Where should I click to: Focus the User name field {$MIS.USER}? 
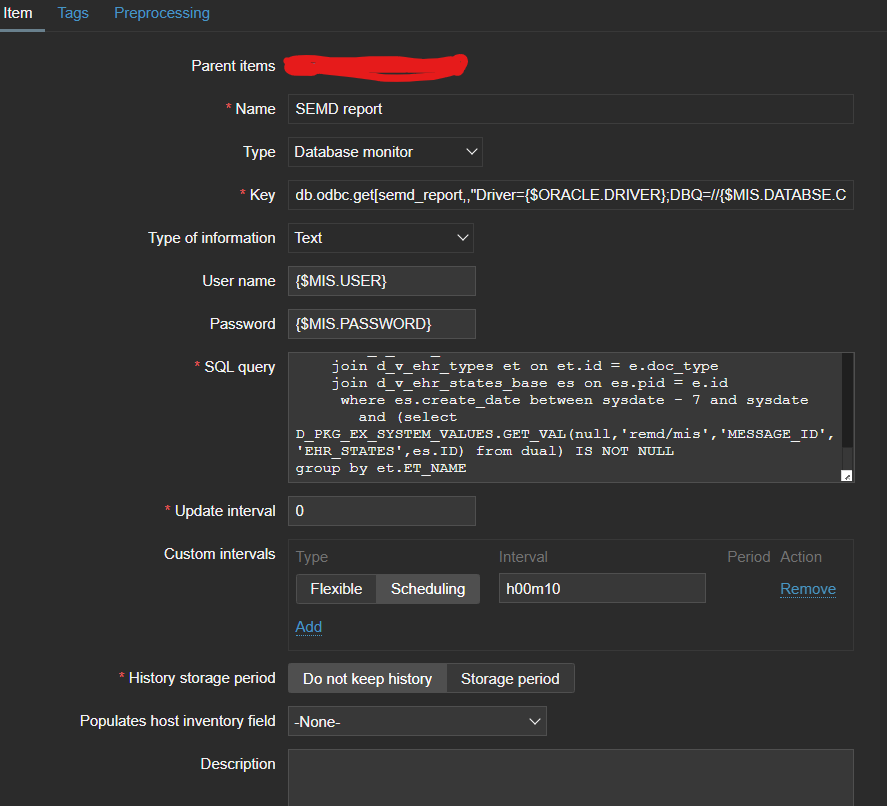click(382, 281)
